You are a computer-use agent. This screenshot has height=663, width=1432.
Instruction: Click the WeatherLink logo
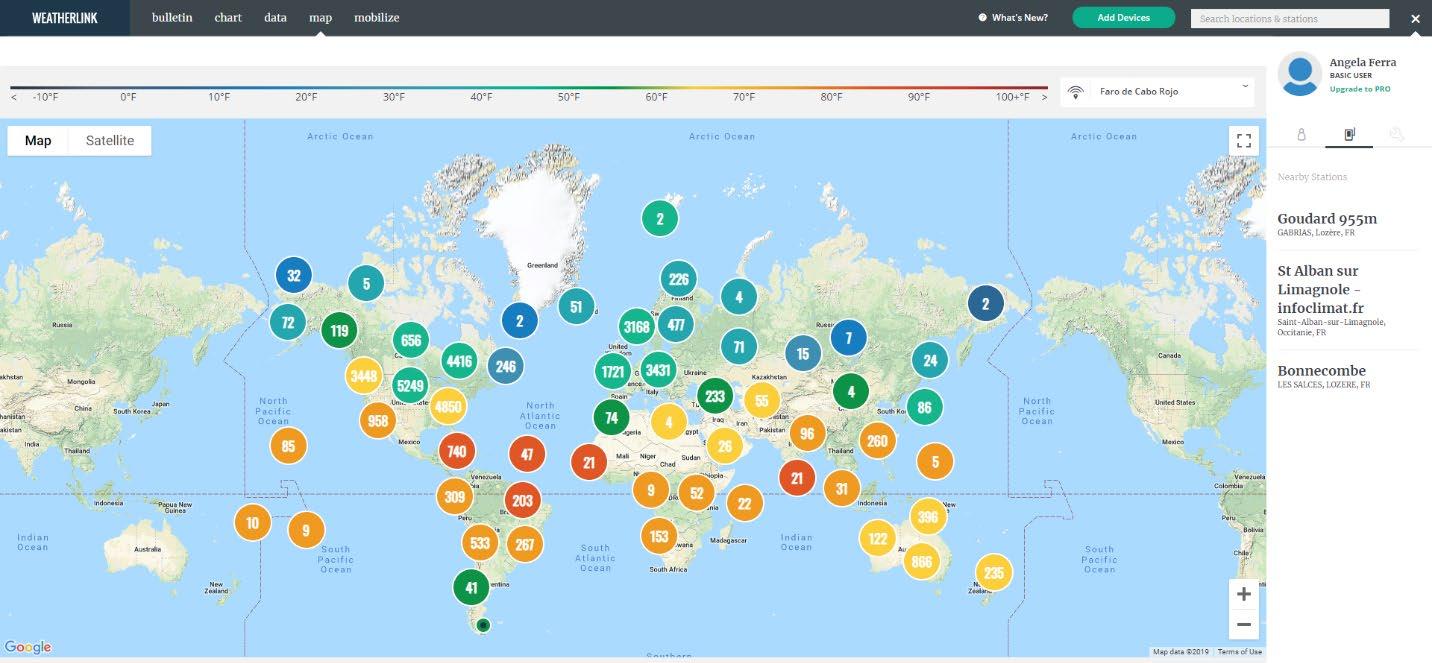(65, 18)
